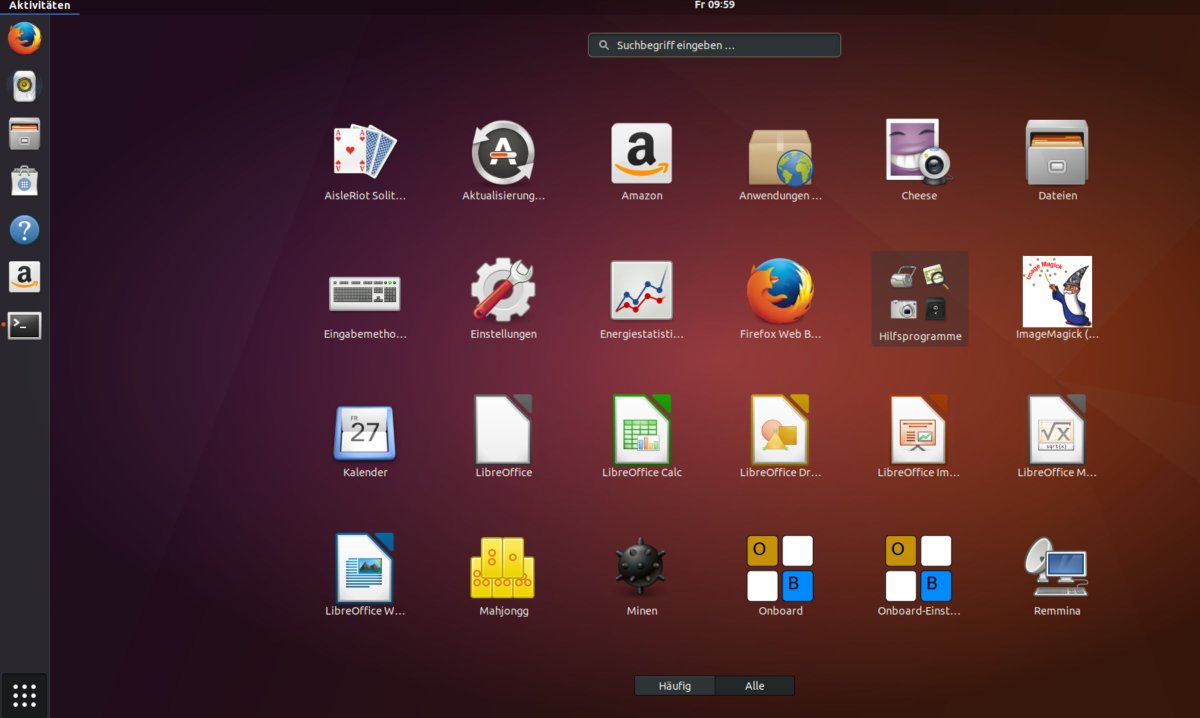Click the Show Applications grid button
This screenshot has height=718, width=1200.
click(24, 694)
